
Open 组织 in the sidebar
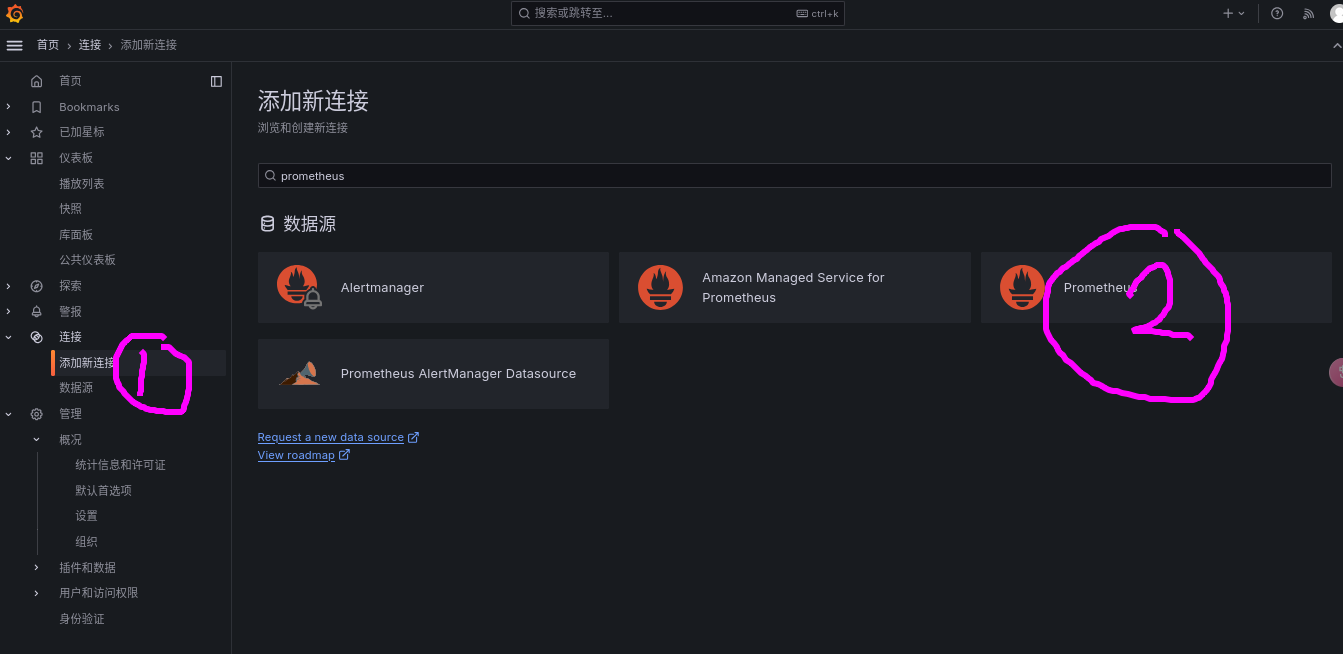(86, 542)
